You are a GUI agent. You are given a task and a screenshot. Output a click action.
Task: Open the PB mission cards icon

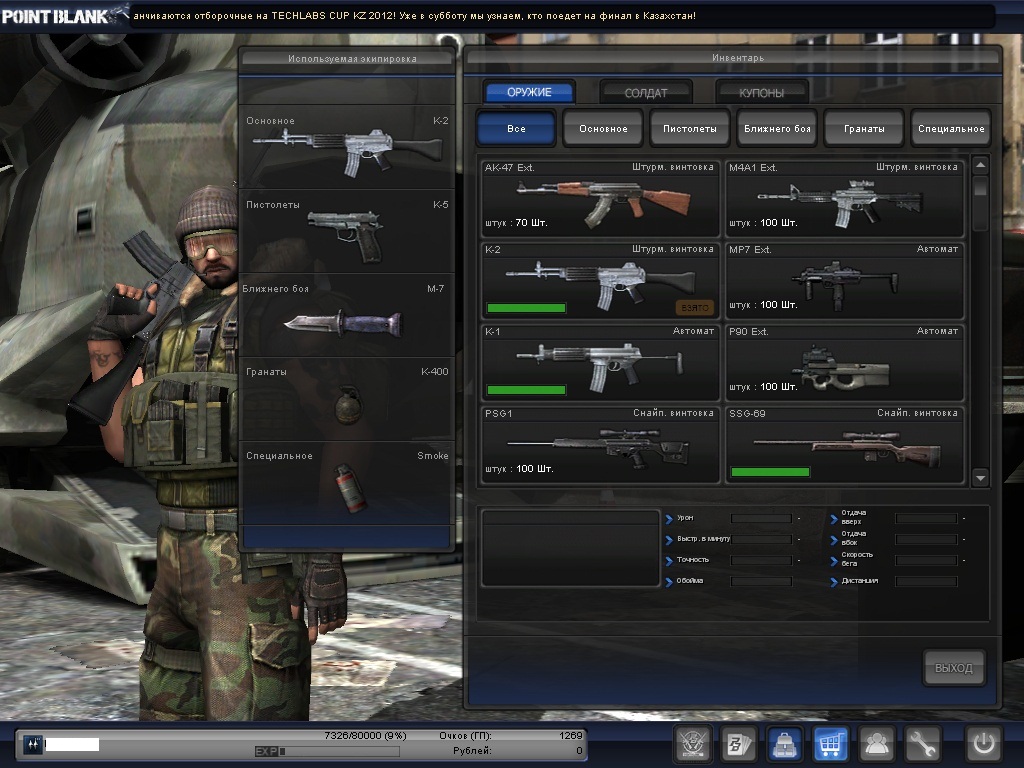[x=738, y=744]
